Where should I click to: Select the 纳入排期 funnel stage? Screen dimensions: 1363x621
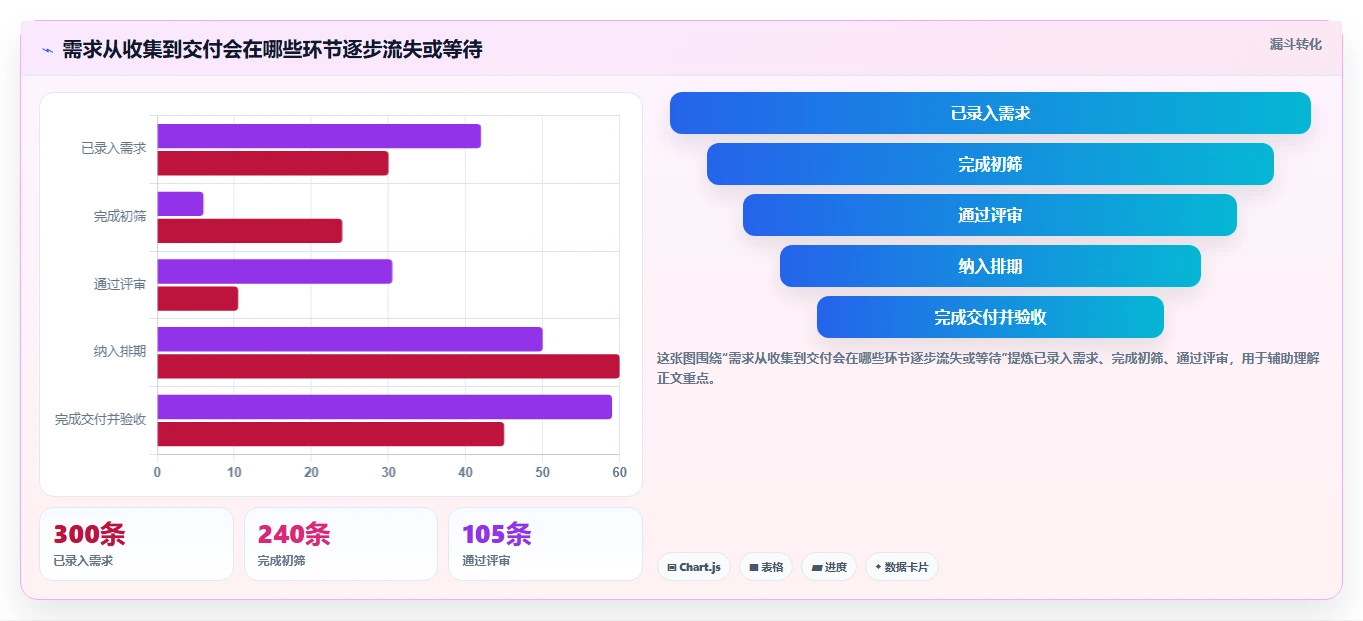pyautogui.click(x=990, y=266)
